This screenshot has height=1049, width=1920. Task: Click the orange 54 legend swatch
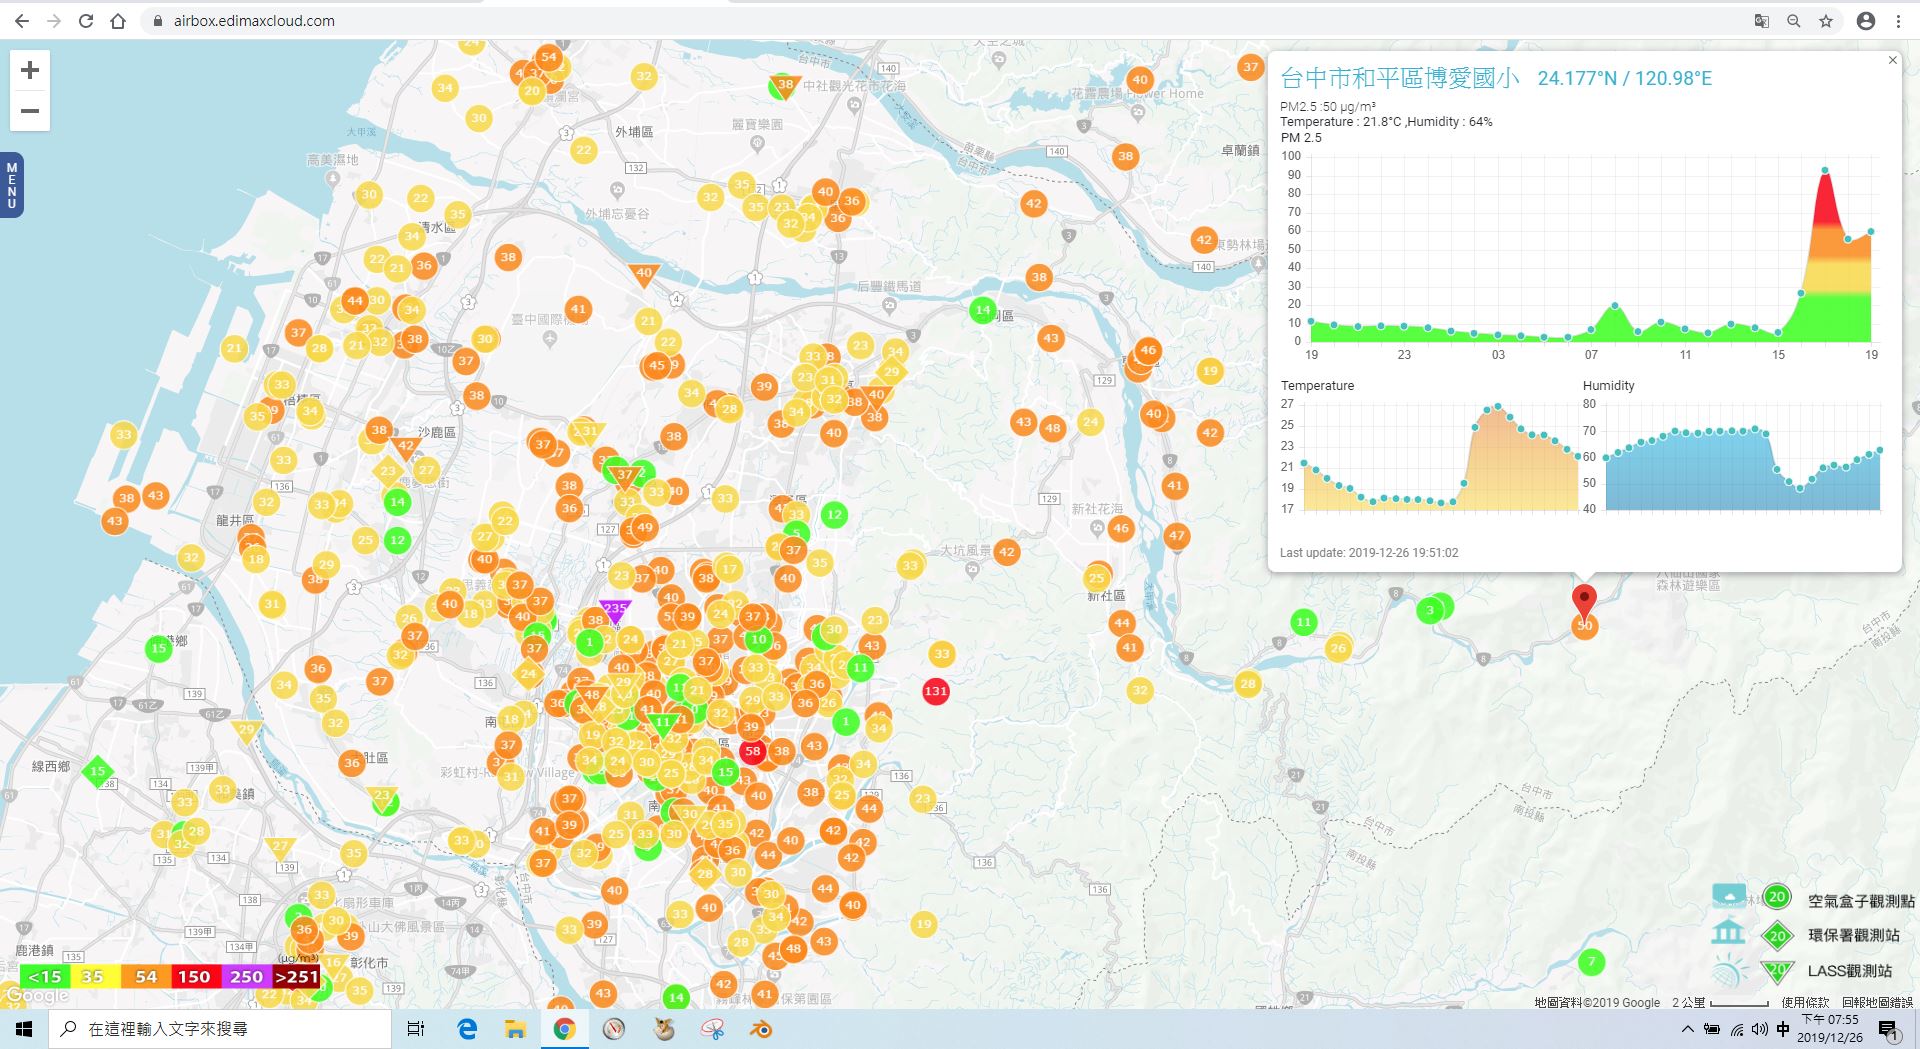click(x=146, y=977)
